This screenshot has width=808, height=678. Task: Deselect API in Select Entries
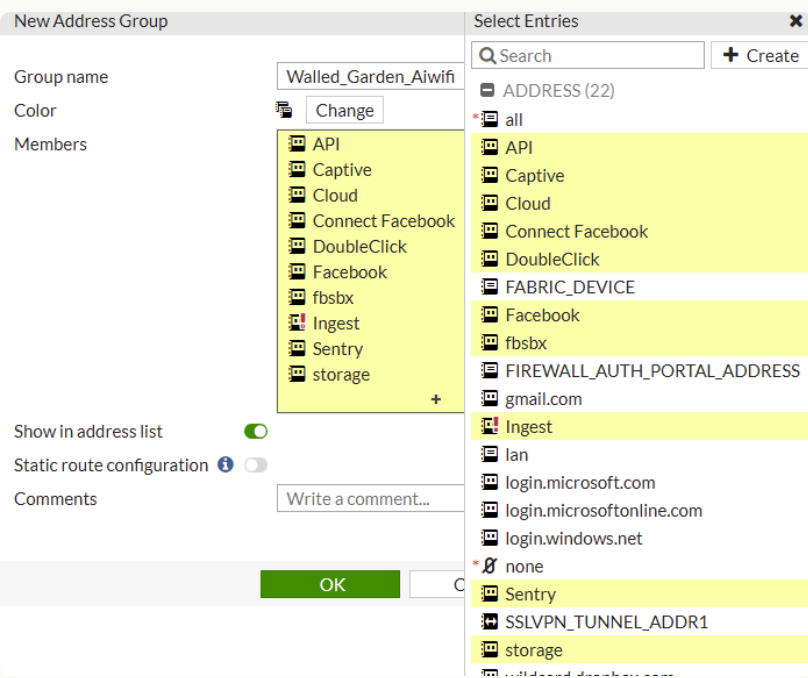click(x=639, y=147)
